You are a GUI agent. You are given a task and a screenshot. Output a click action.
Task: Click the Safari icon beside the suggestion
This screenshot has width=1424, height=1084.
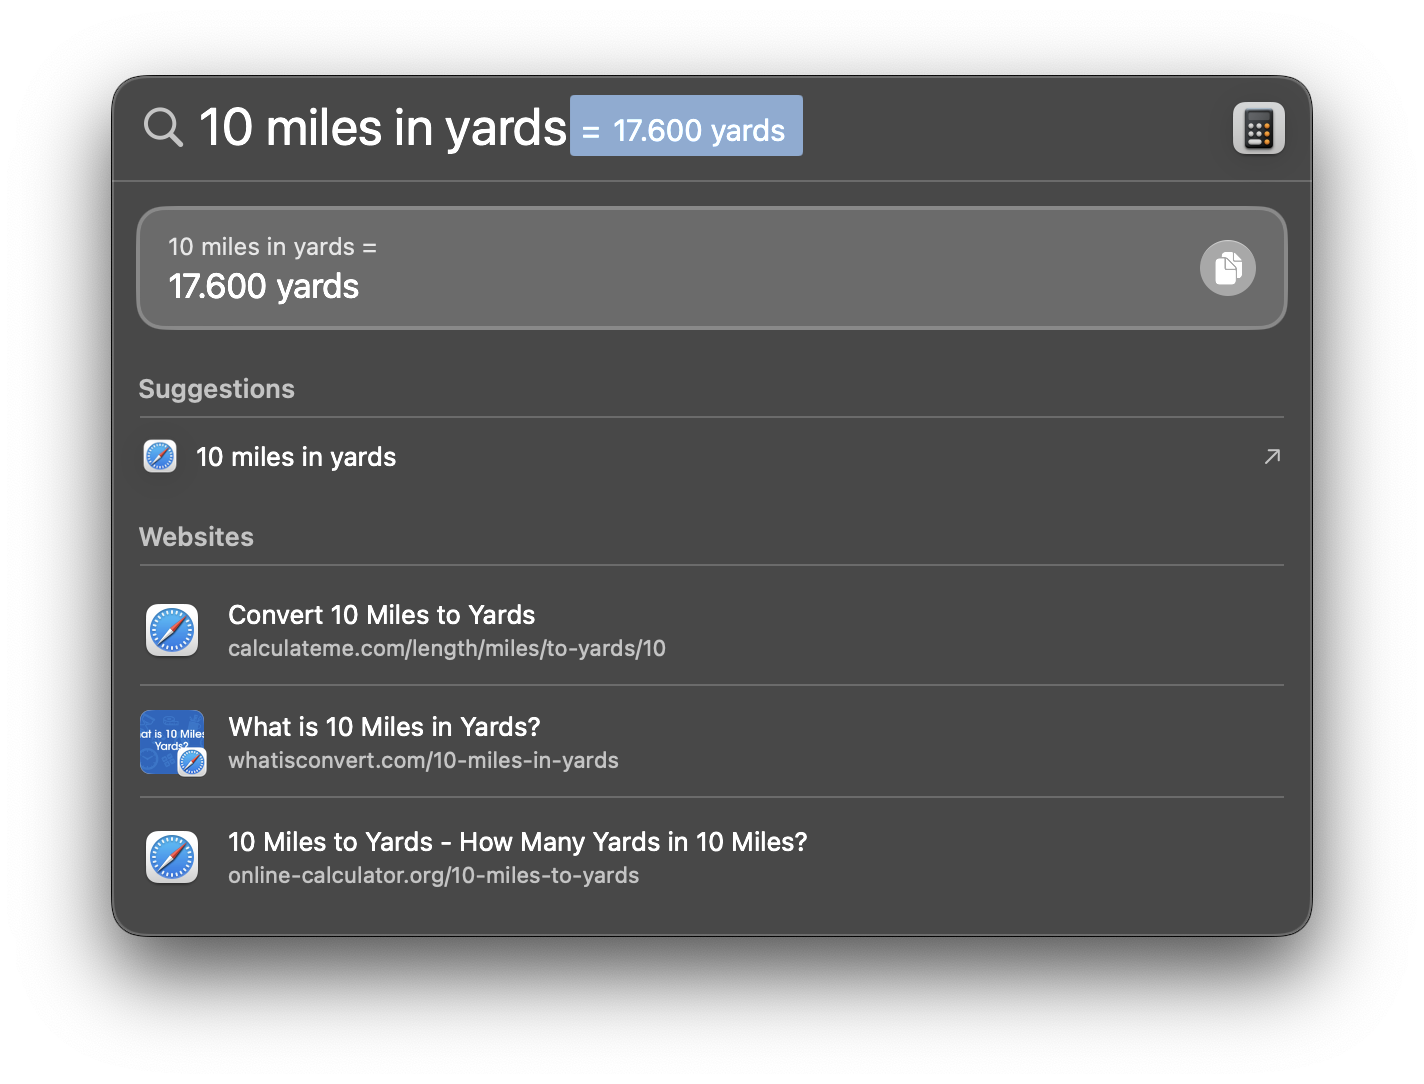point(160,456)
